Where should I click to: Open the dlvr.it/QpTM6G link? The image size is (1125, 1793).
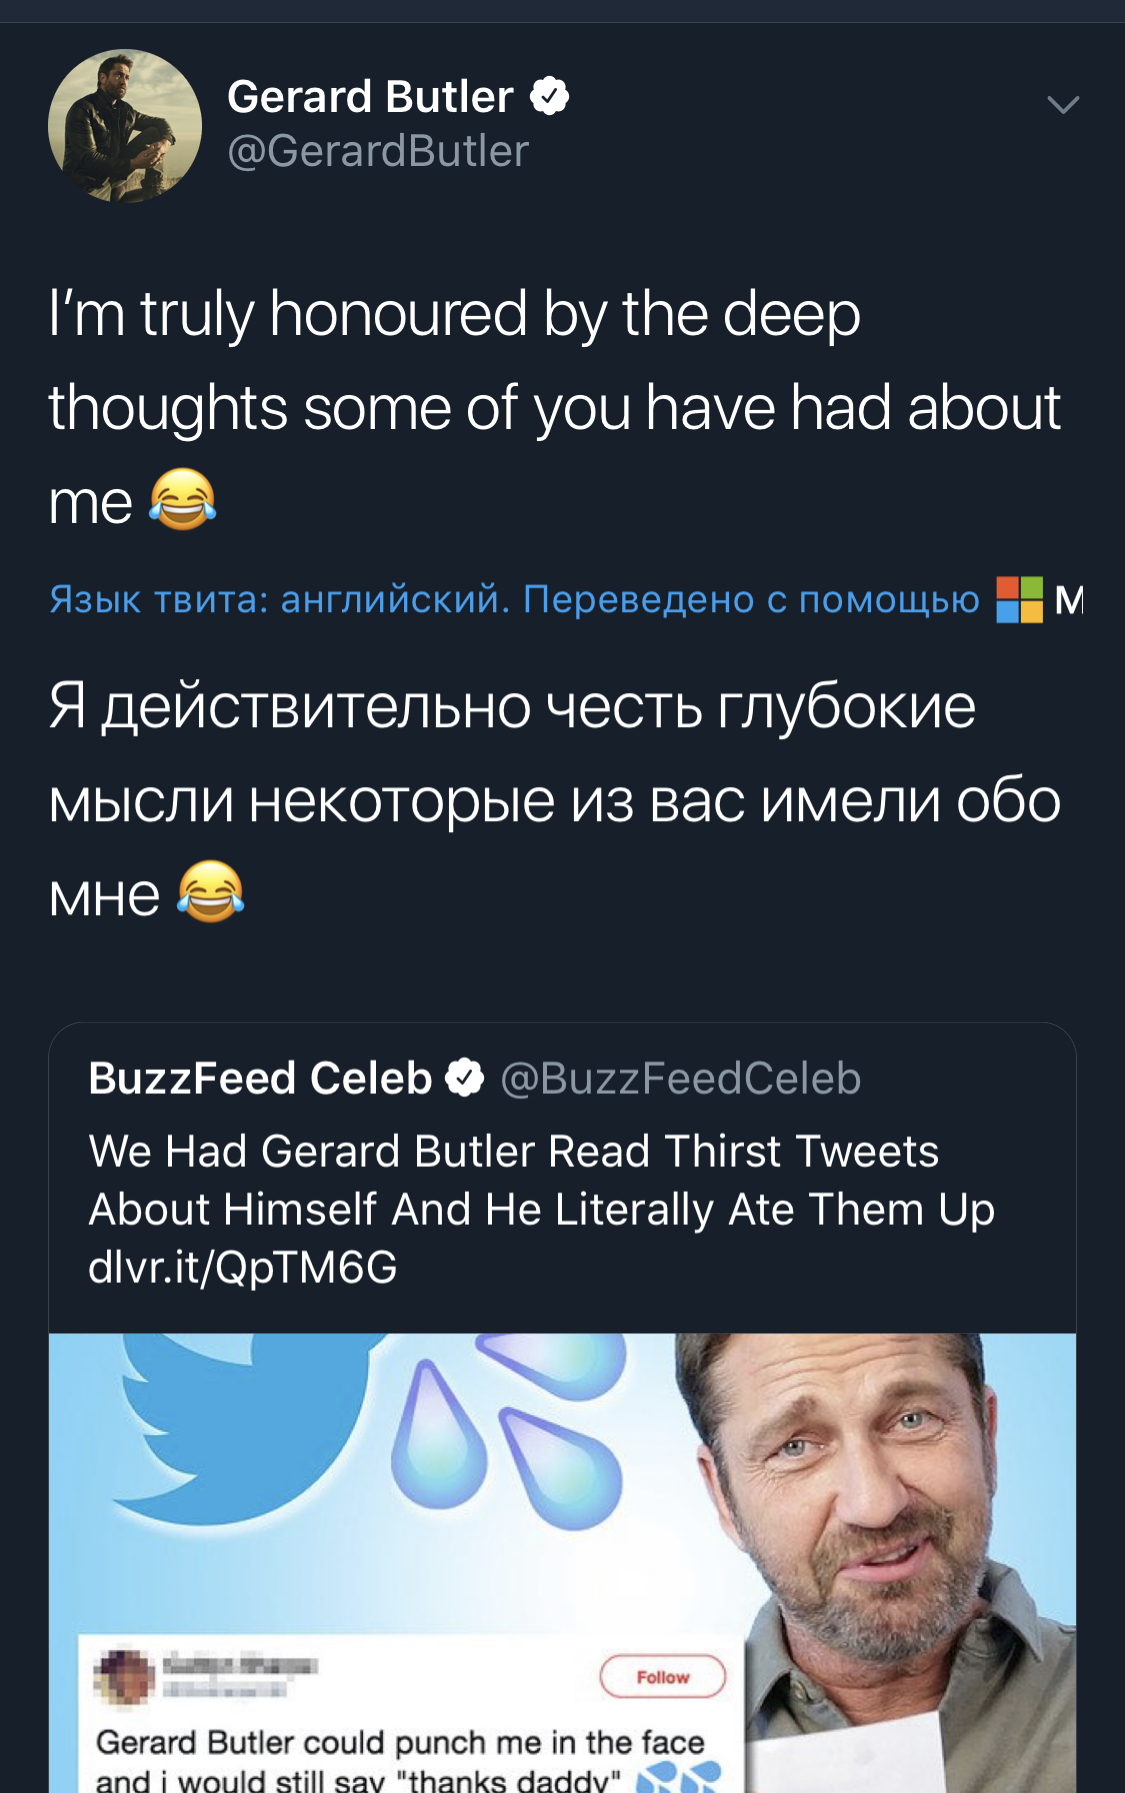click(243, 1267)
